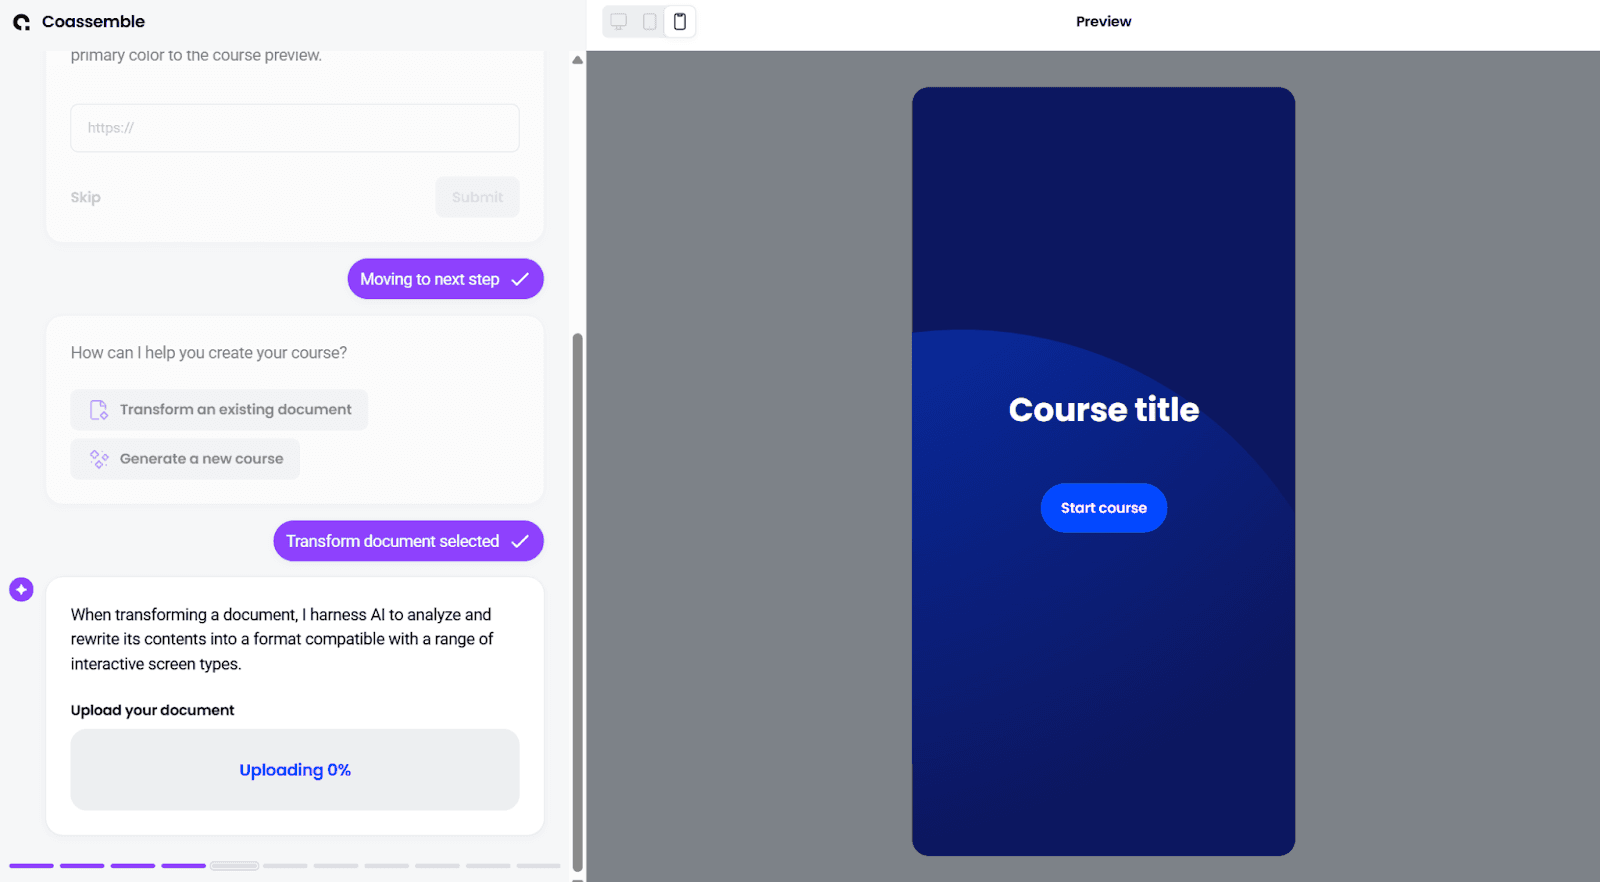Click the scroll up arrow in chat panel
The image size is (1600, 882).
(577, 60)
